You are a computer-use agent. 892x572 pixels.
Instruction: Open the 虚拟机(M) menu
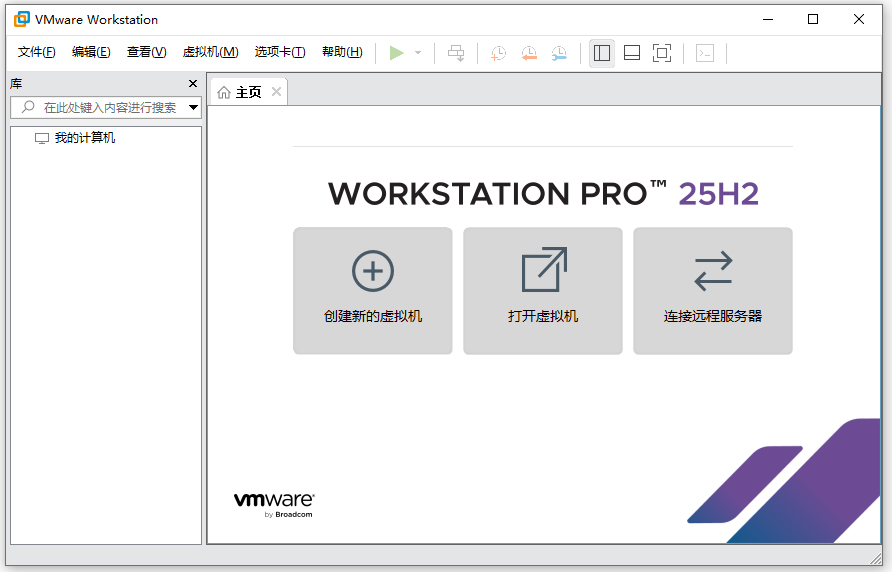210,52
